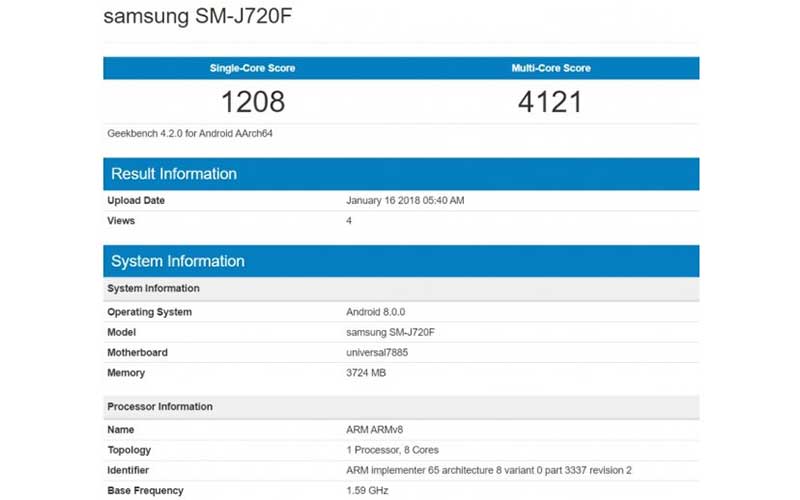The width and height of the screenshot is (800, 500).
Task: Select the Model value 'samsung SM-J720F'
Action: click(x=390, y=333)
